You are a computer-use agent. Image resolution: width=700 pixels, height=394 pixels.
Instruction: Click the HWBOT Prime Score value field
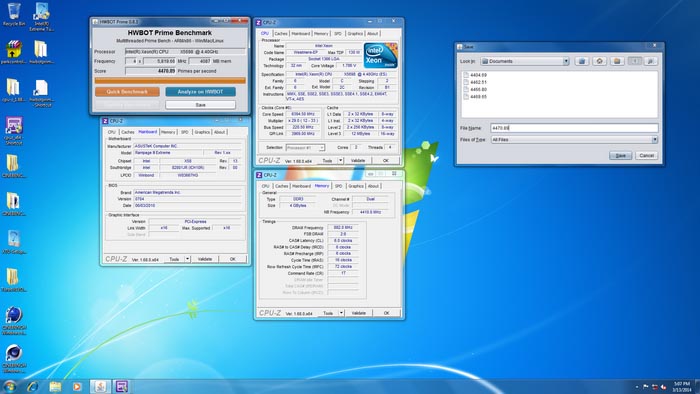[x=151, y=71]
